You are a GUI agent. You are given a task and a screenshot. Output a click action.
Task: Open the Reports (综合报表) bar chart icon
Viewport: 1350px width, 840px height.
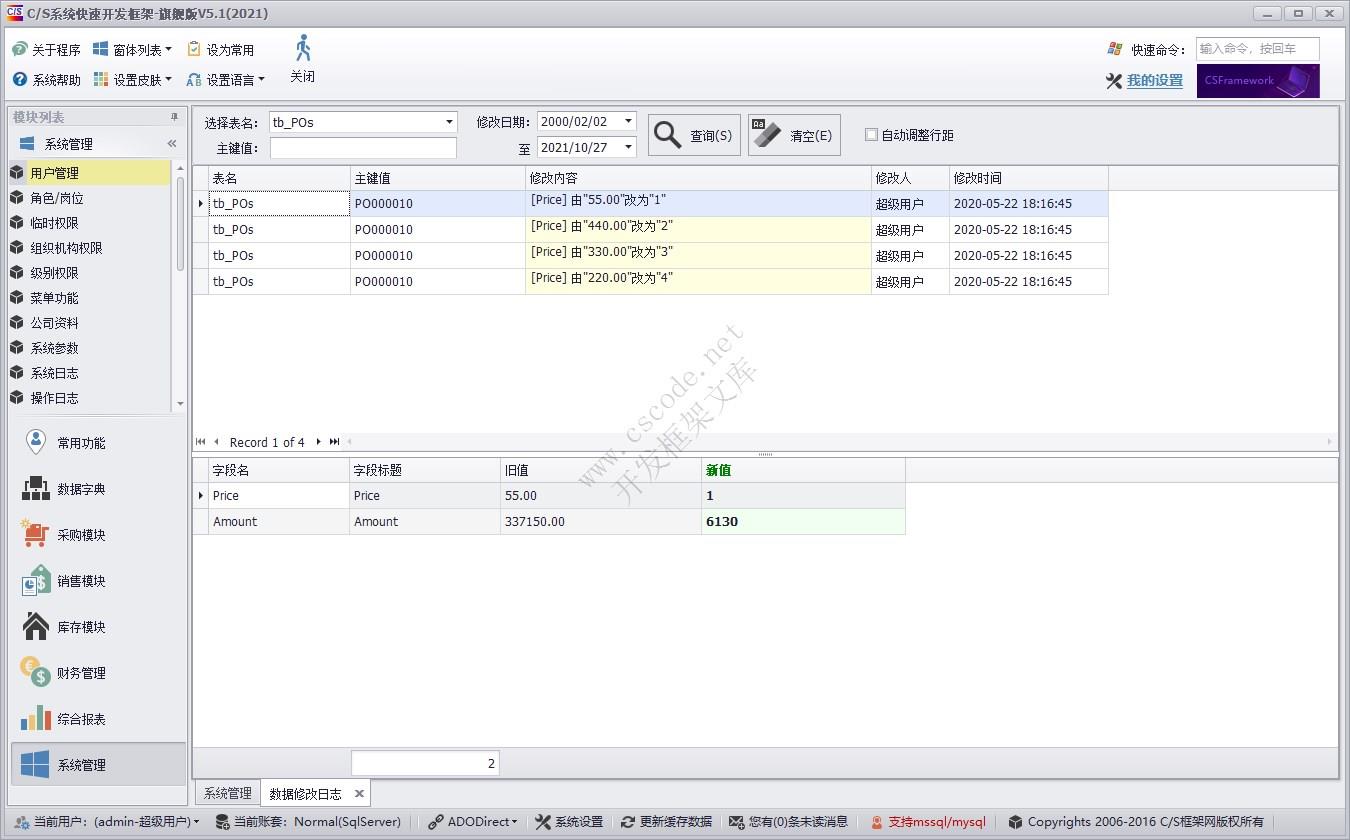36,719
